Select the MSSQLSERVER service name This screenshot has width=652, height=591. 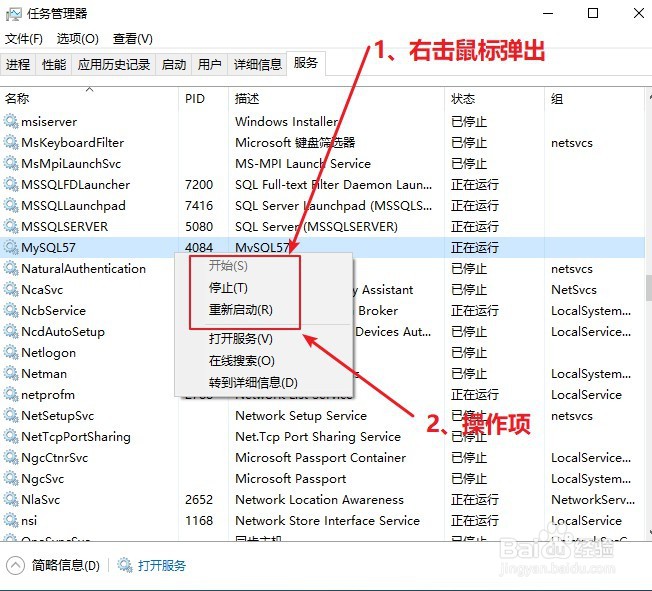coord(64,226)
